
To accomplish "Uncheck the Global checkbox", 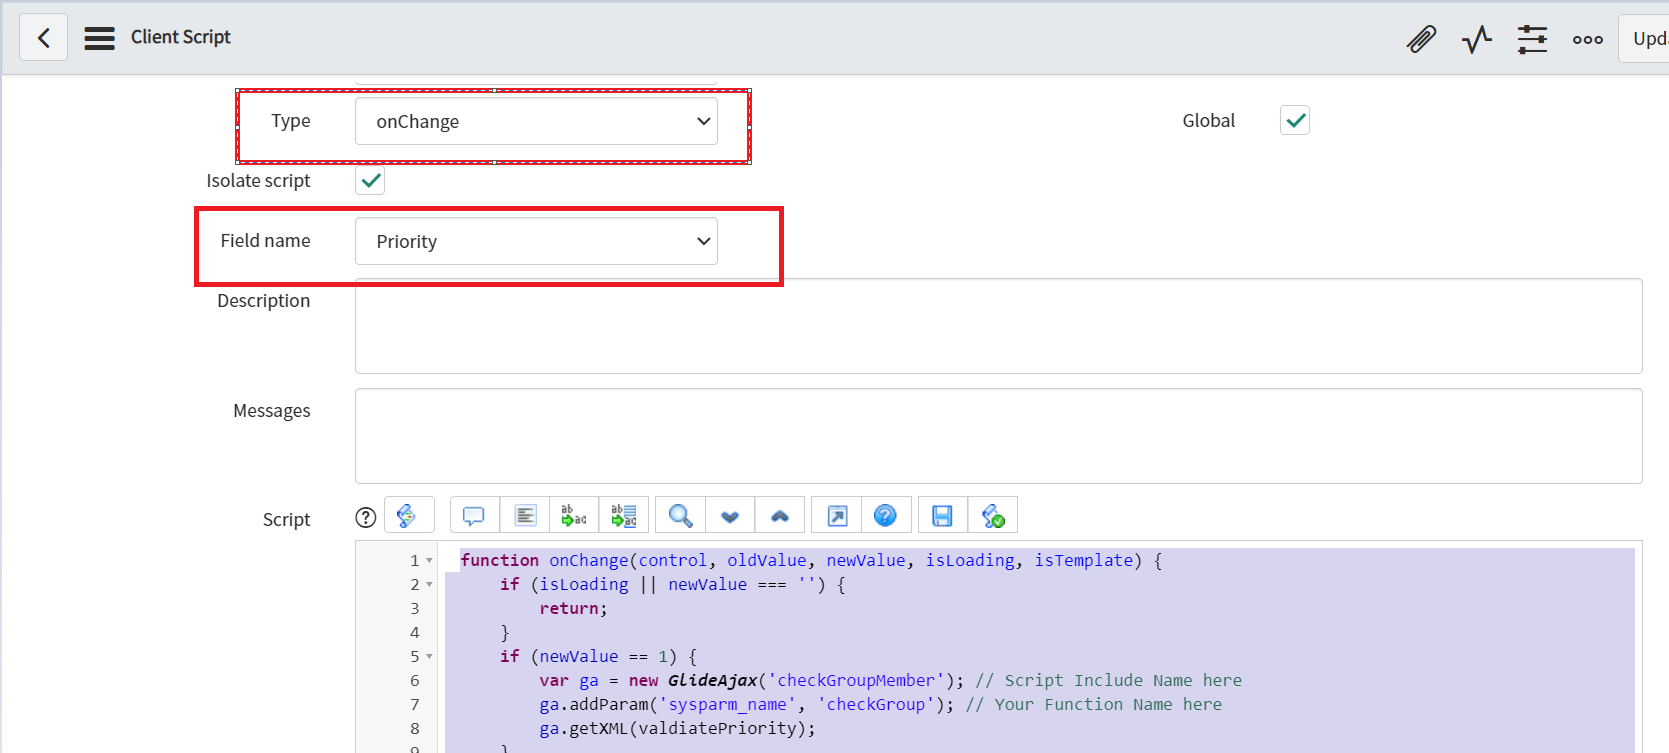I will coord(1295,121).
